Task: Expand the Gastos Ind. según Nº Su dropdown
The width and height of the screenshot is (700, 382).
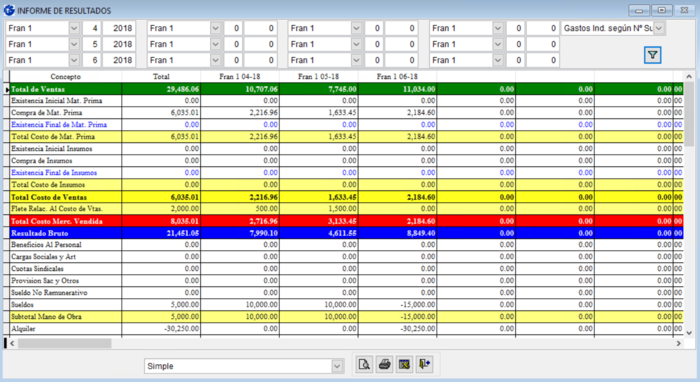Action: point(659,28)
